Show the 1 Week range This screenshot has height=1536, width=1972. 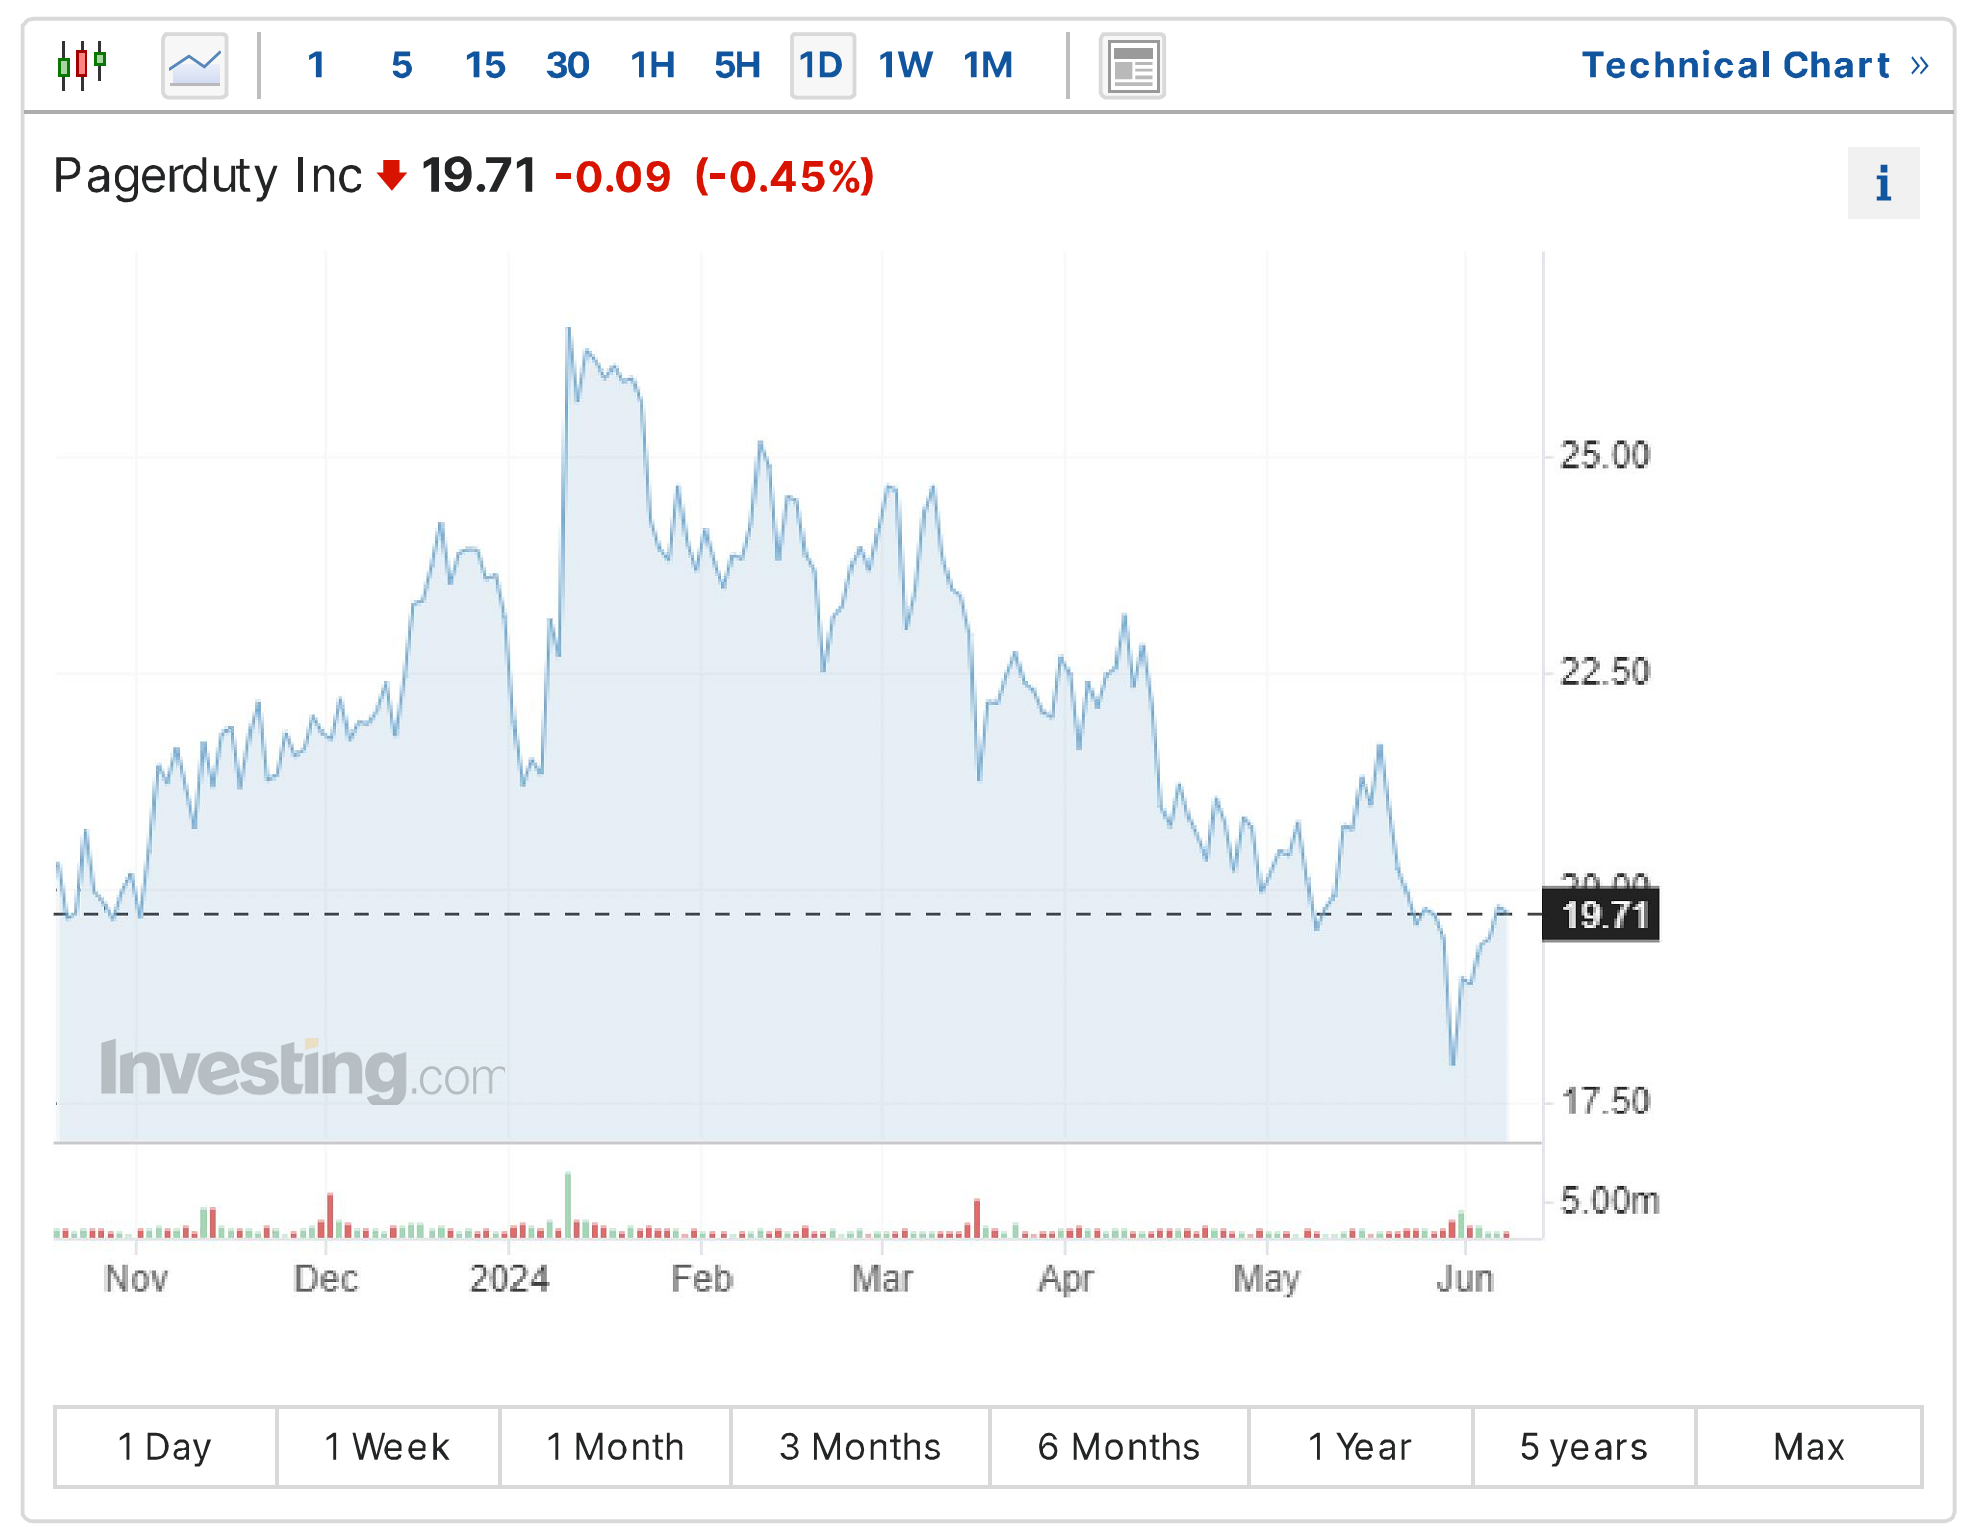pos(388,1447)
